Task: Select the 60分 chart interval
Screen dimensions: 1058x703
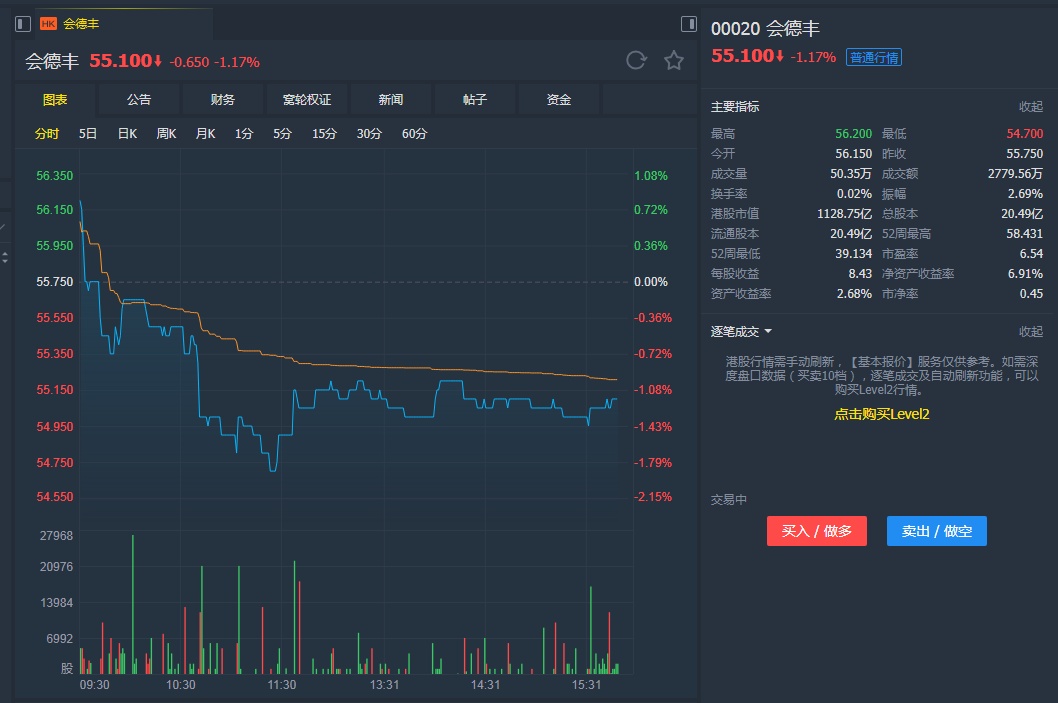Action: pyautogui.click(x=414, y=134)
